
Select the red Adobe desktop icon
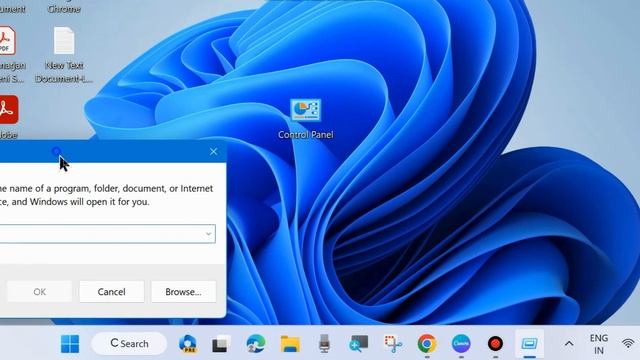(x=8, y=117)
